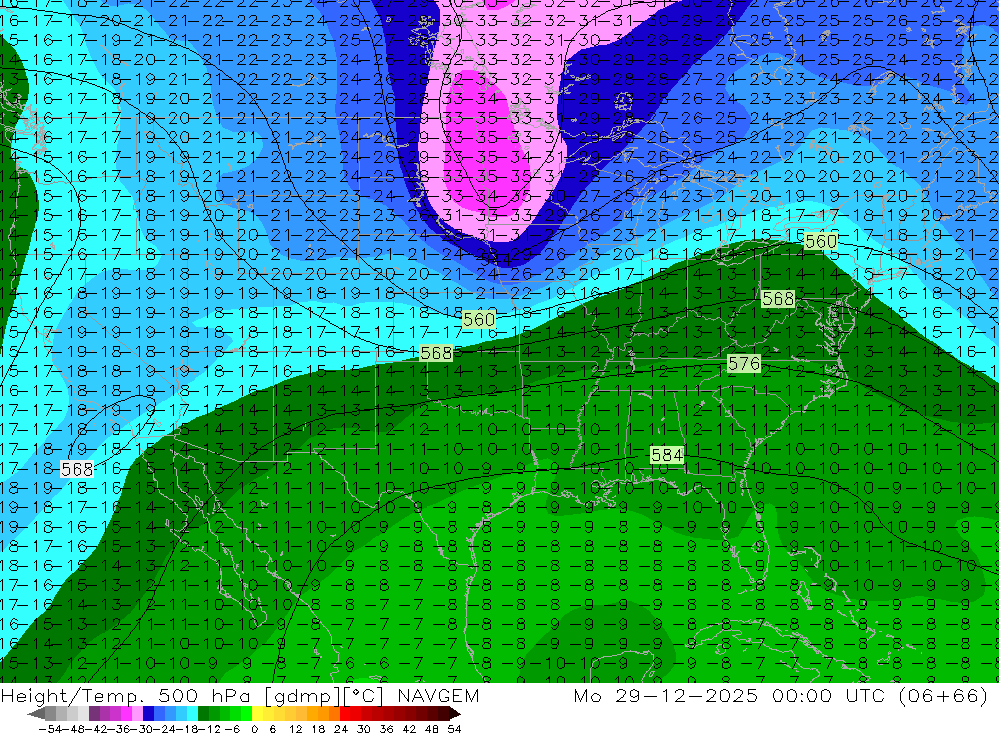
Task: Click the '[gdmp]' unit label
Action: coord(304,695)
